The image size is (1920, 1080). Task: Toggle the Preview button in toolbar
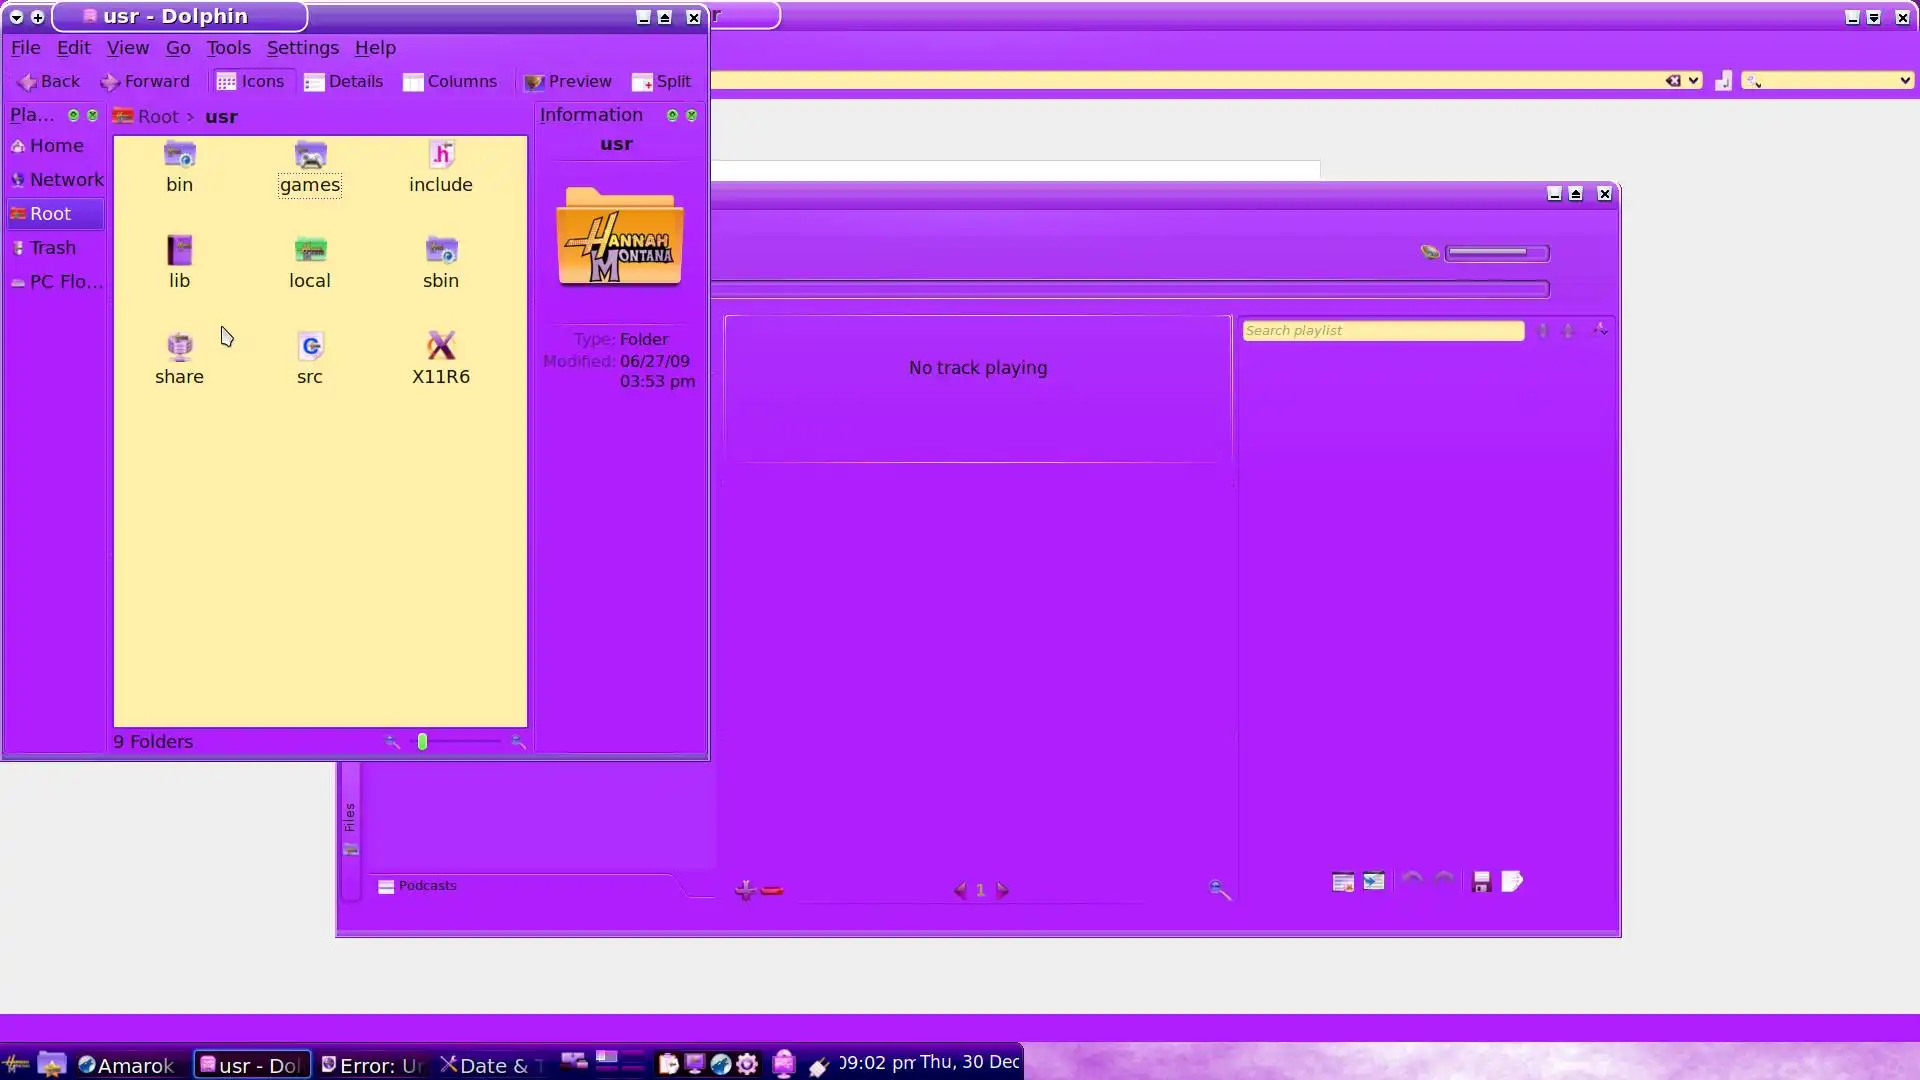(567, 82)
